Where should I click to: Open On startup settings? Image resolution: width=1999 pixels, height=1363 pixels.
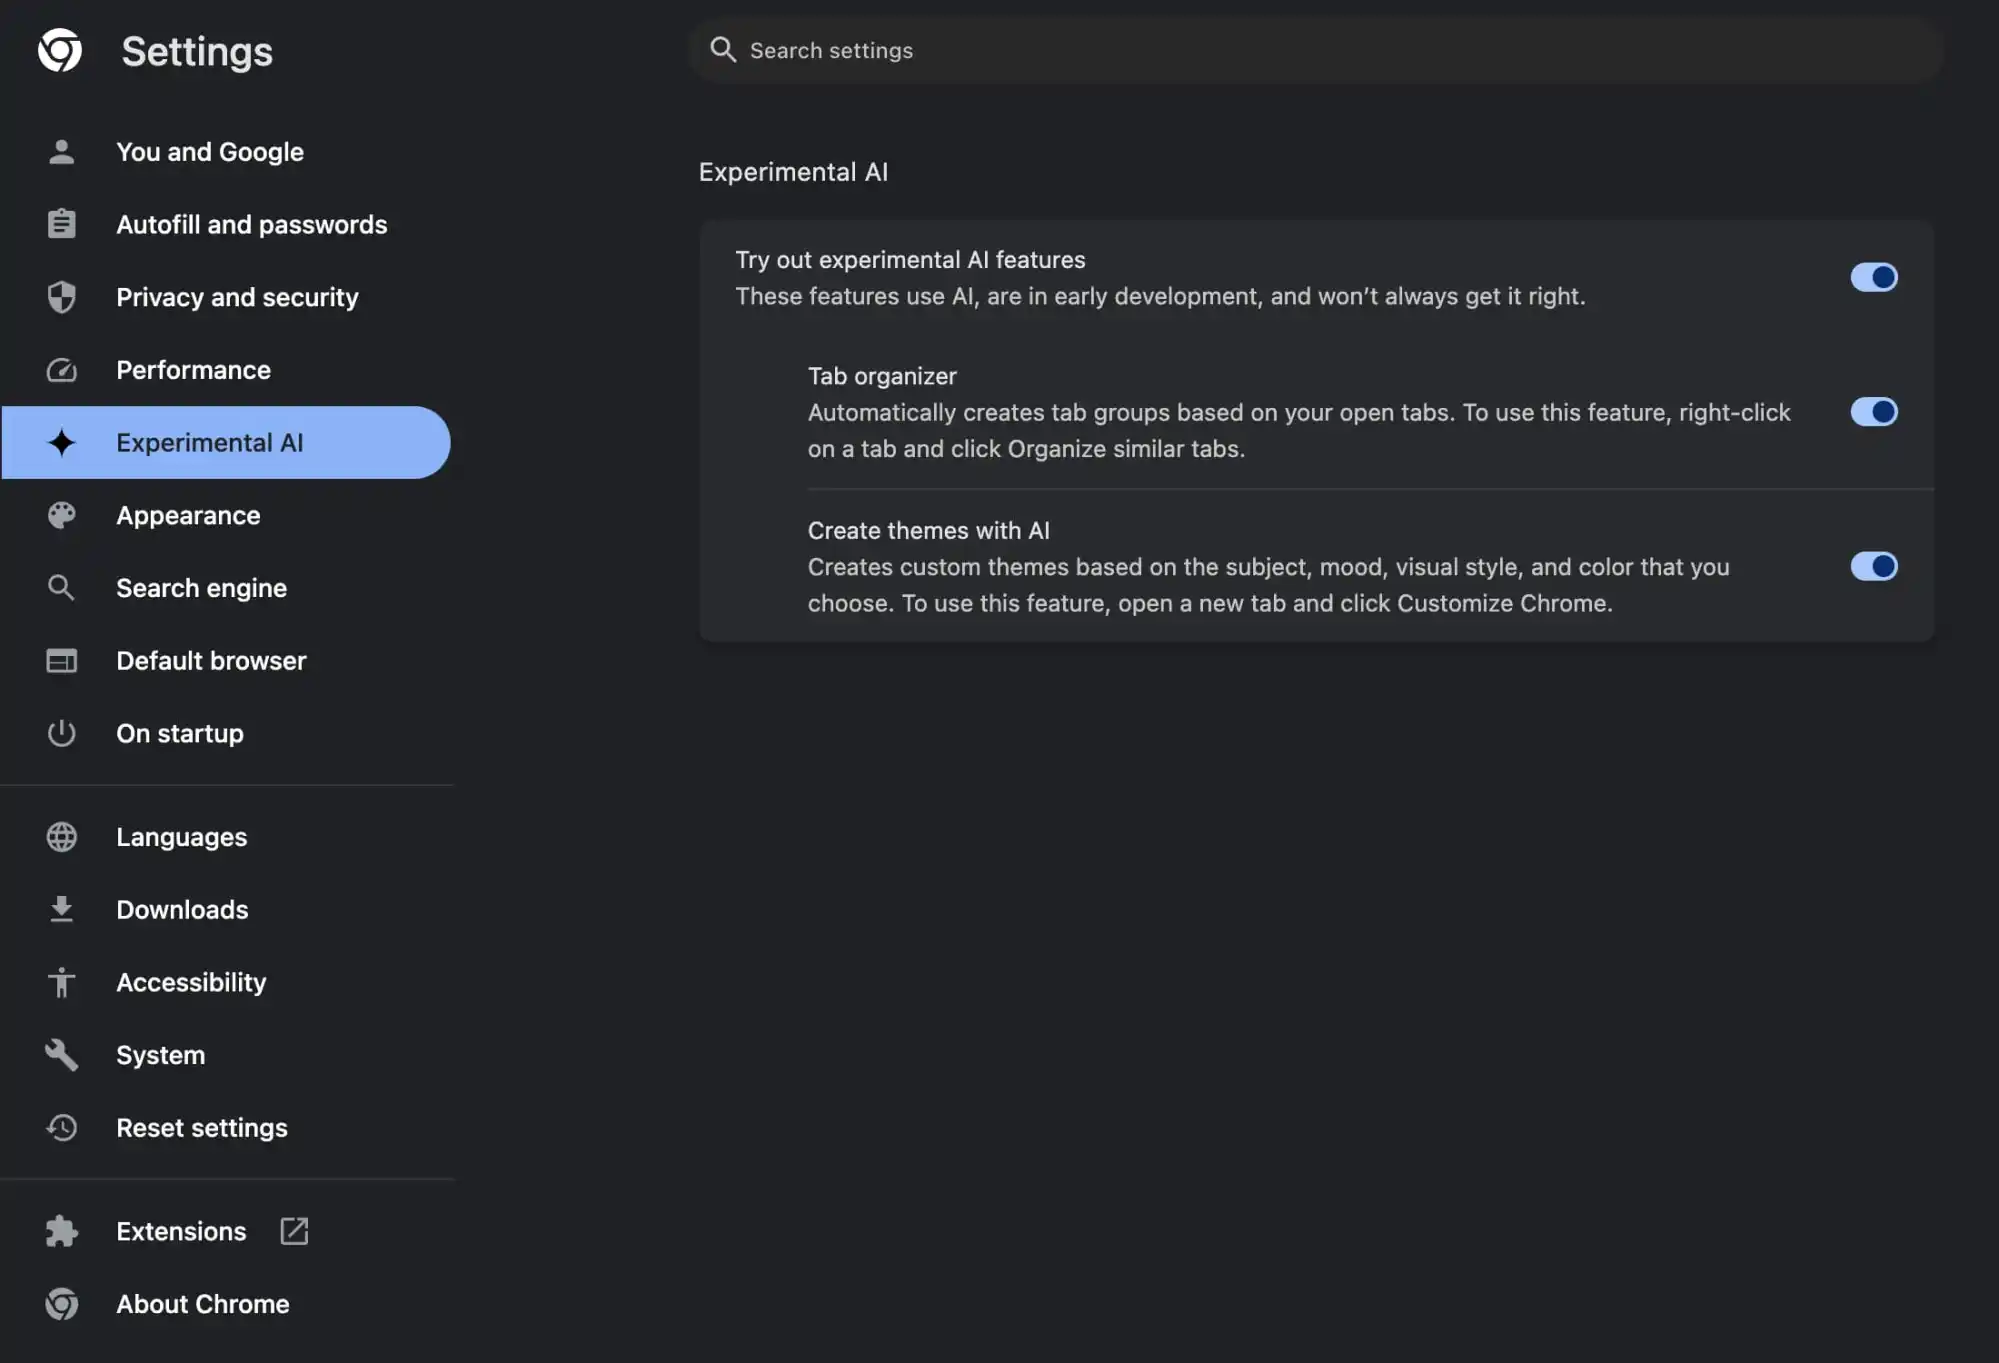(226, 733)
